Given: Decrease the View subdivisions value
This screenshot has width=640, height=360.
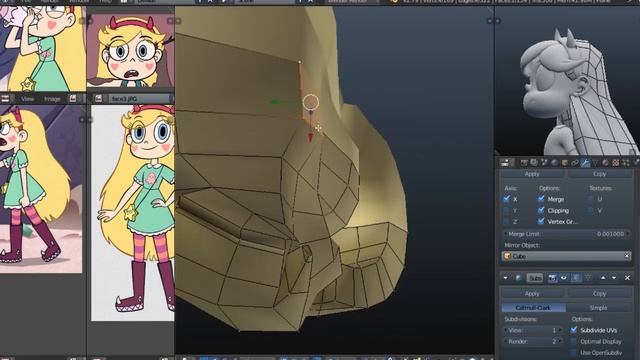Looking at the screenshot, I should (505, 330).
